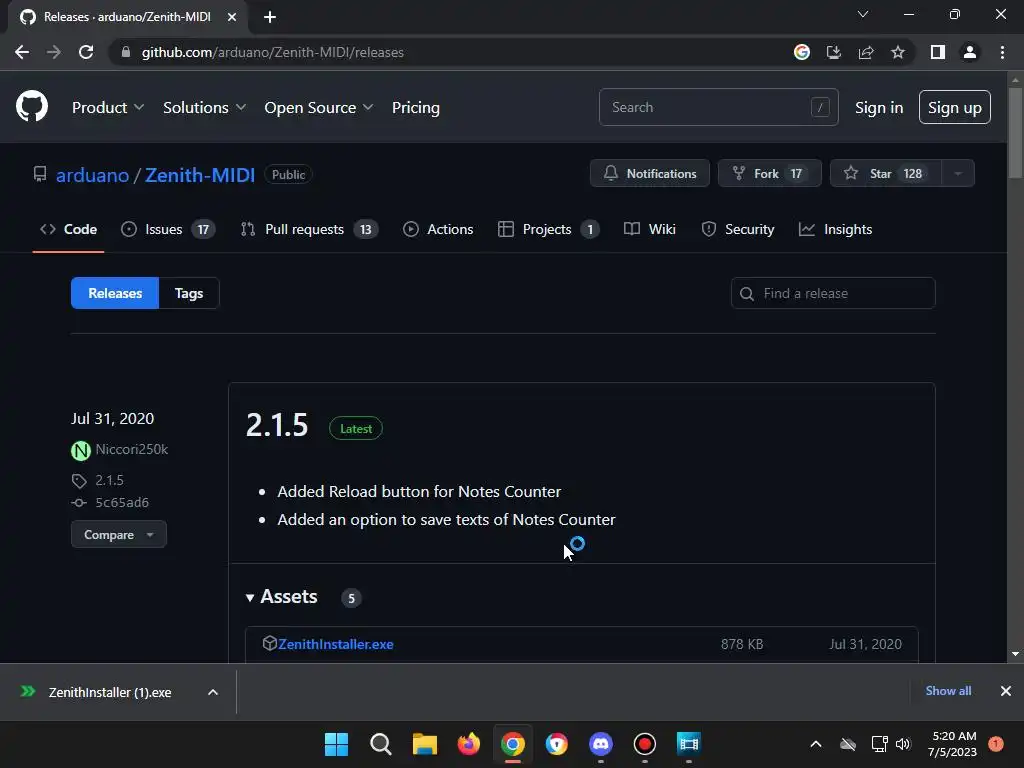Screen dimensions: 1024x768
Task: Focus the GitHub search field
Action: [718, 107]
